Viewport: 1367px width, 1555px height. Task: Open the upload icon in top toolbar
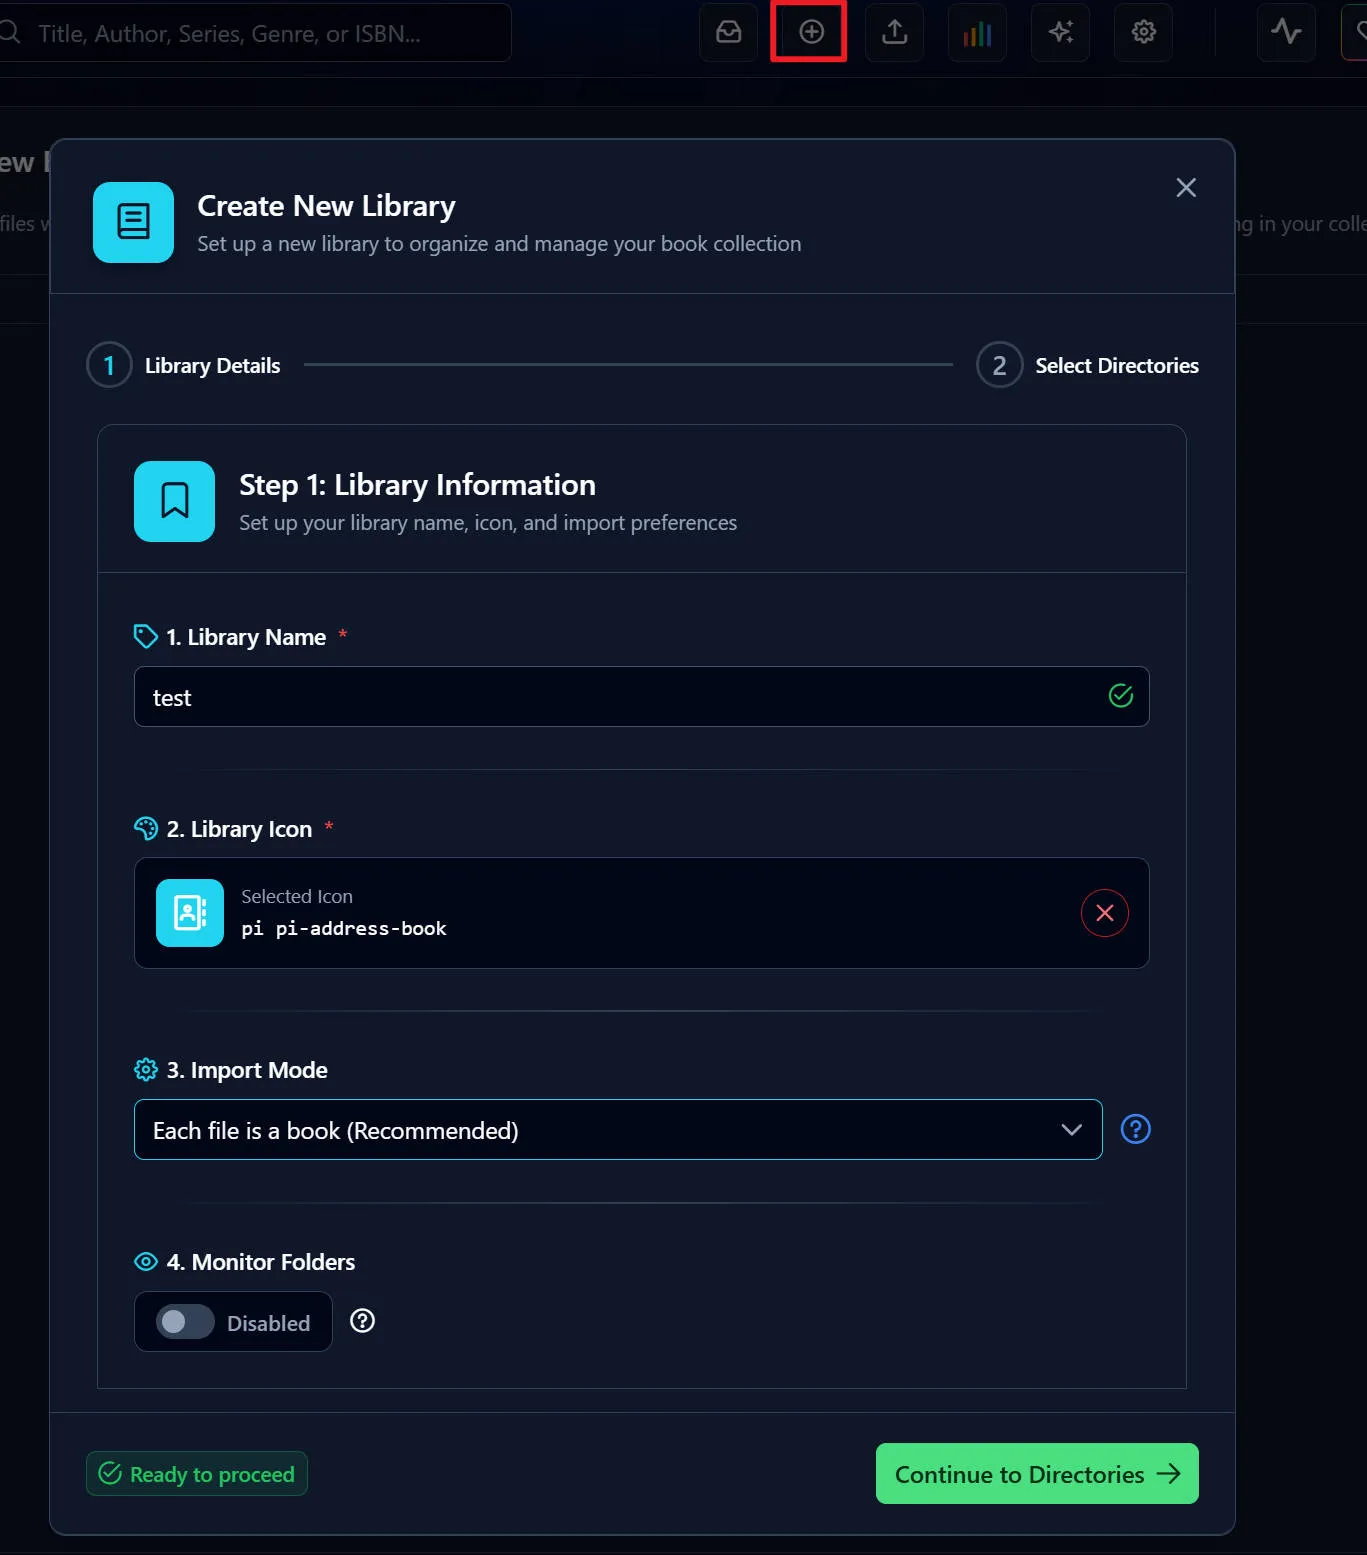point(895,32)
